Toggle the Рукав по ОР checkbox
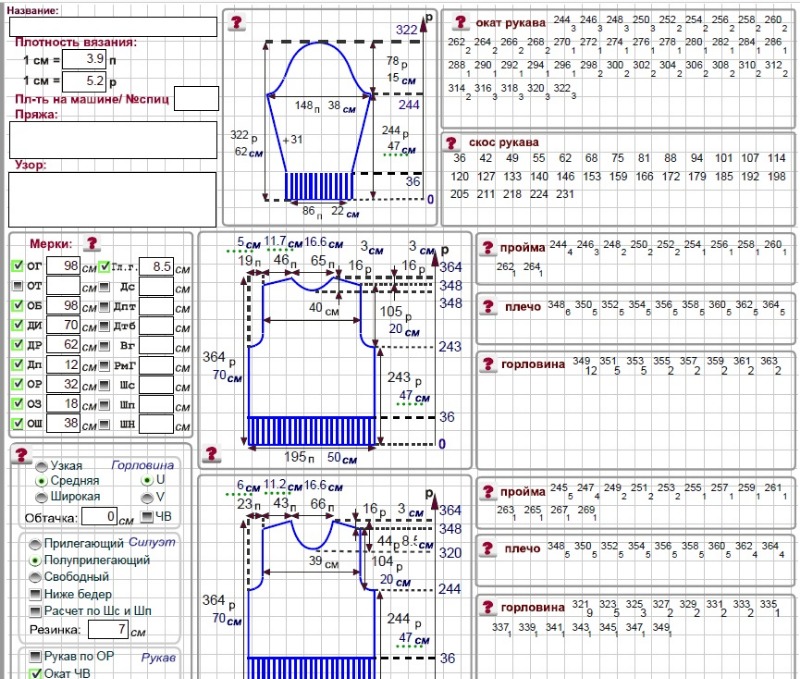800x679 pixels. pos(36,657)
